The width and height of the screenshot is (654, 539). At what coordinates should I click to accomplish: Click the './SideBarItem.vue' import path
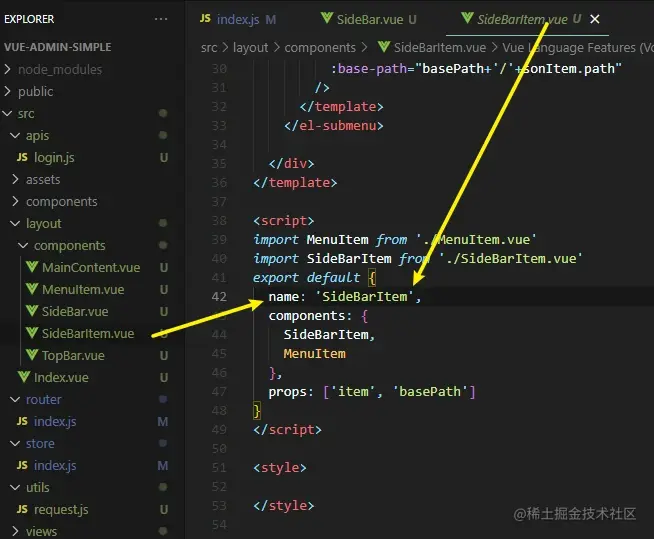(511, 259)
